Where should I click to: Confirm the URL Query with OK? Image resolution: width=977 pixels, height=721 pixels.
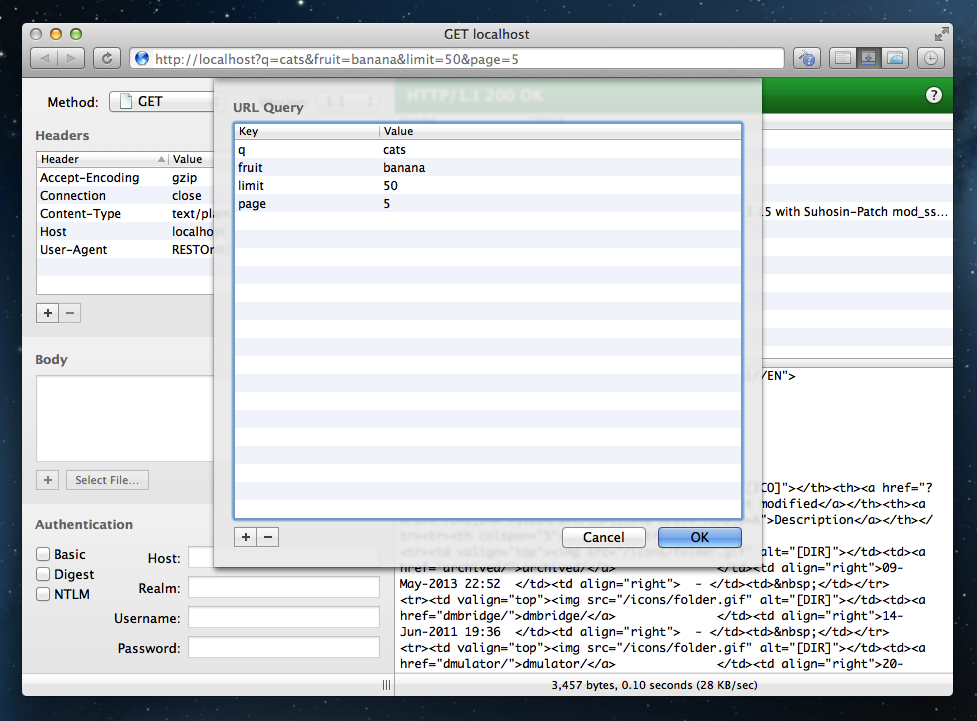pos(700,537)
